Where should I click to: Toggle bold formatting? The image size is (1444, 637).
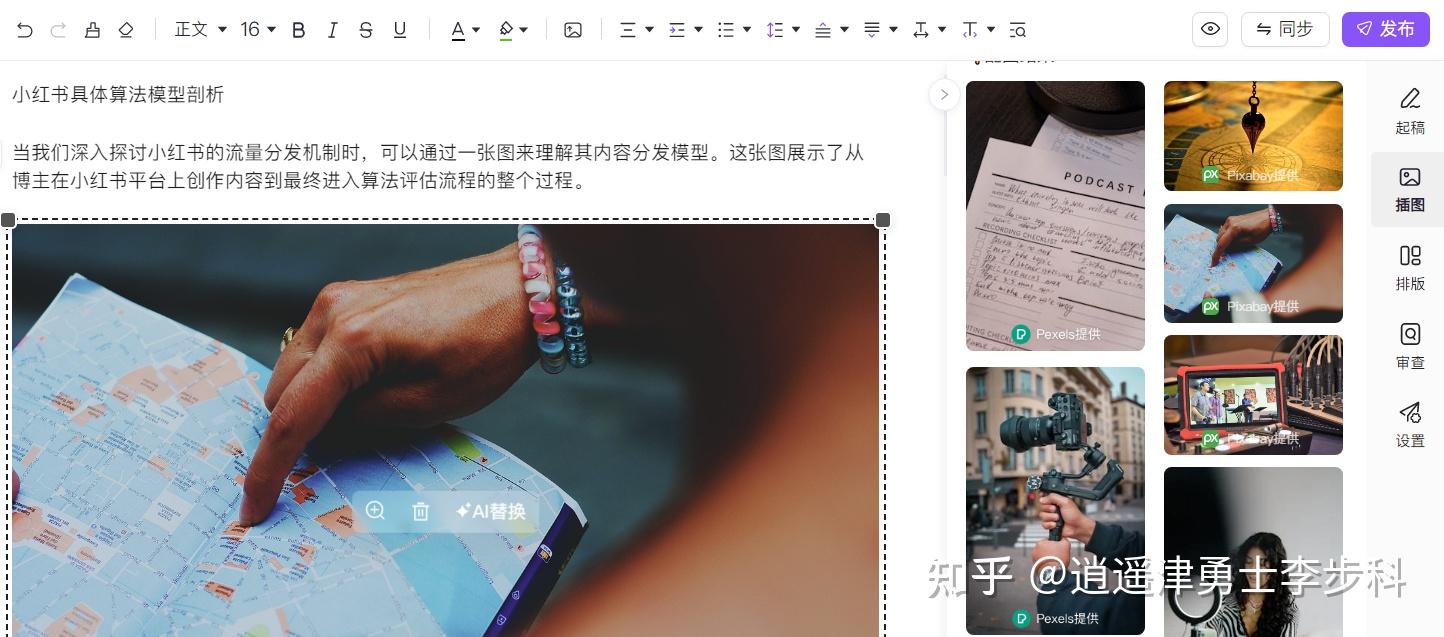tap(298, 30)
